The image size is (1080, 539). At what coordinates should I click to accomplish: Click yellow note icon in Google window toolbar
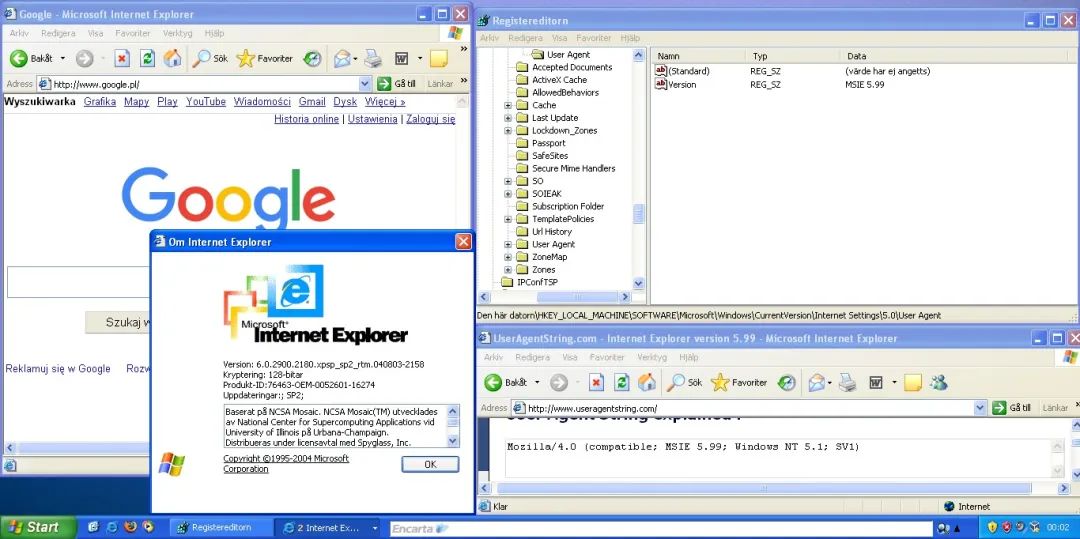pos(439,59)
